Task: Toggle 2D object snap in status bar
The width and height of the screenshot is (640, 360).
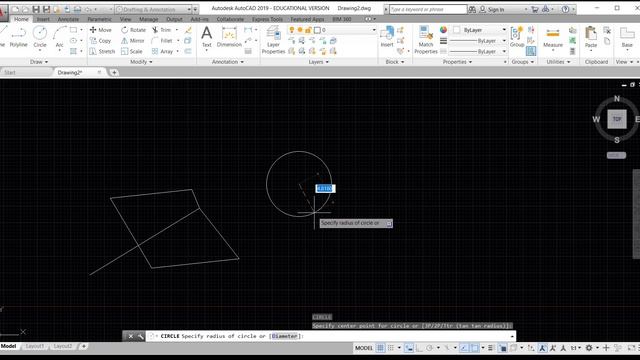Action: tap(475, 348)
